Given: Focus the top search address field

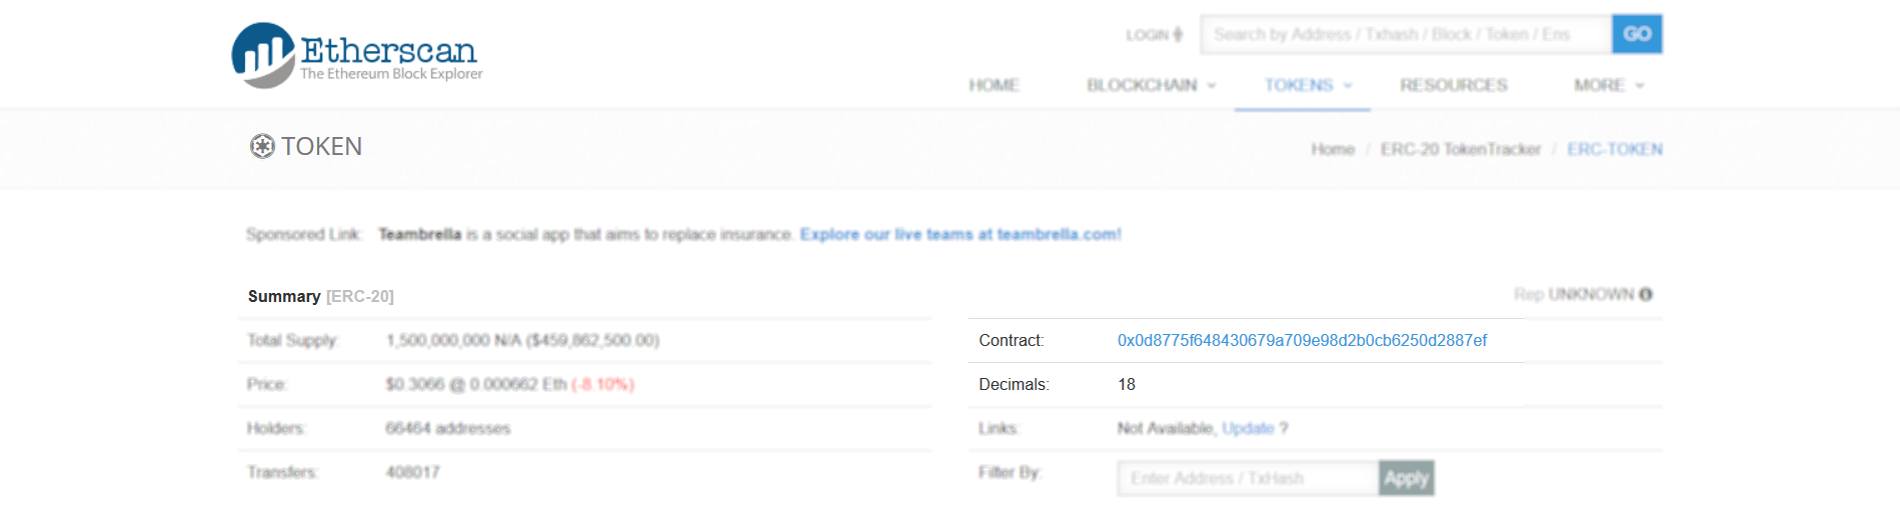Looking at the screenshot, I should pyautogui.click(x=1405, y=35).
